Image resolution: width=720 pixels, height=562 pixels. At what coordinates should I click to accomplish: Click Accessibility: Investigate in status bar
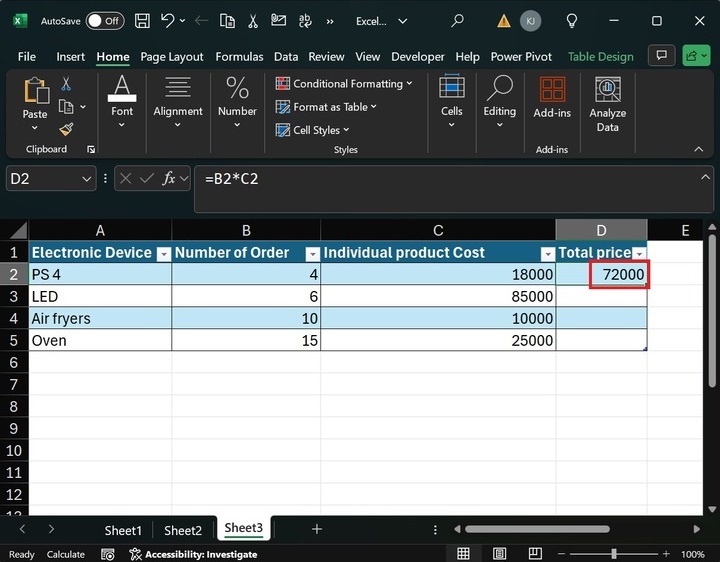(193, 554)
